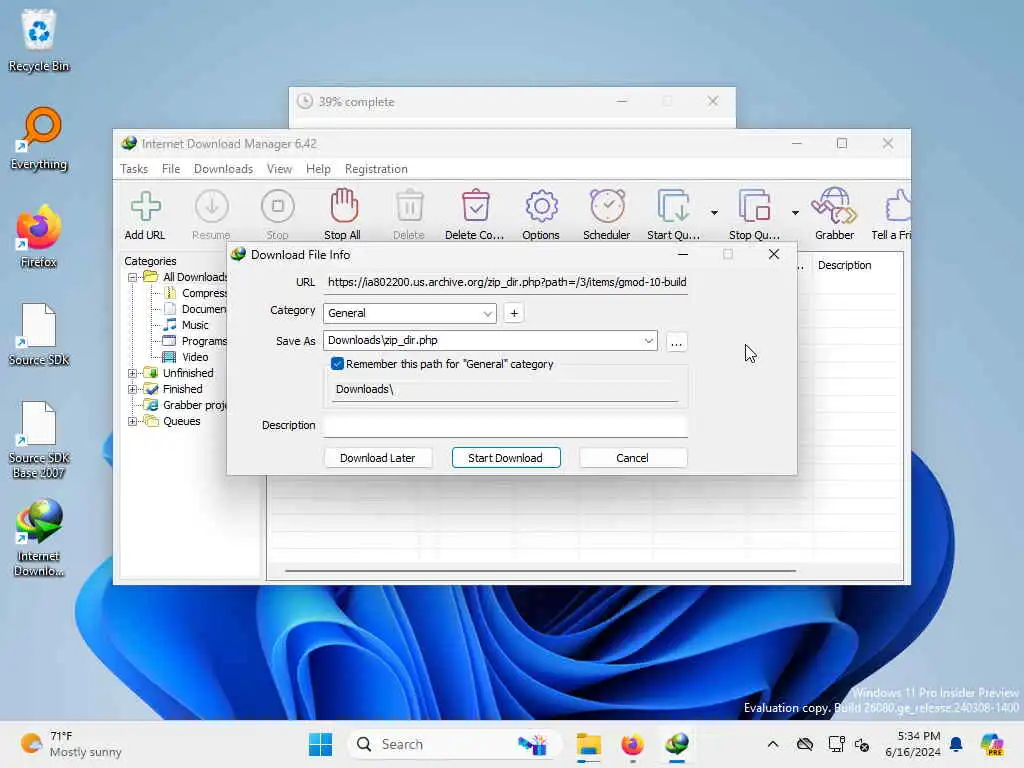The height and width of the screenshot is (768, 1024).
Task: Open the Grabber tool
Action: point(834,214)
